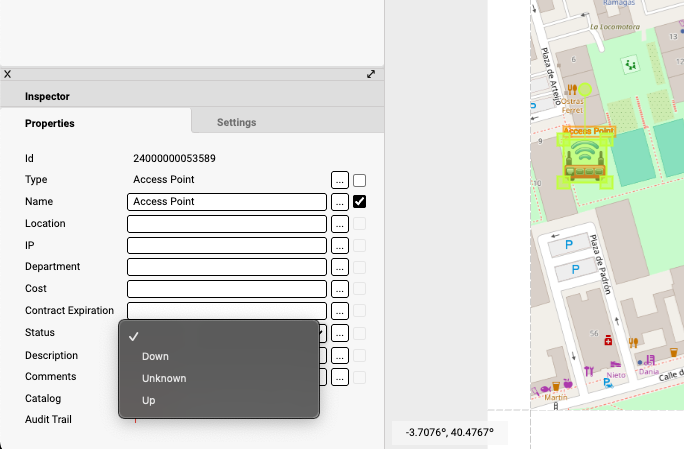Click the red pharmacy marker on map
The image size is (684, 449).
click(x=609, y=341)
